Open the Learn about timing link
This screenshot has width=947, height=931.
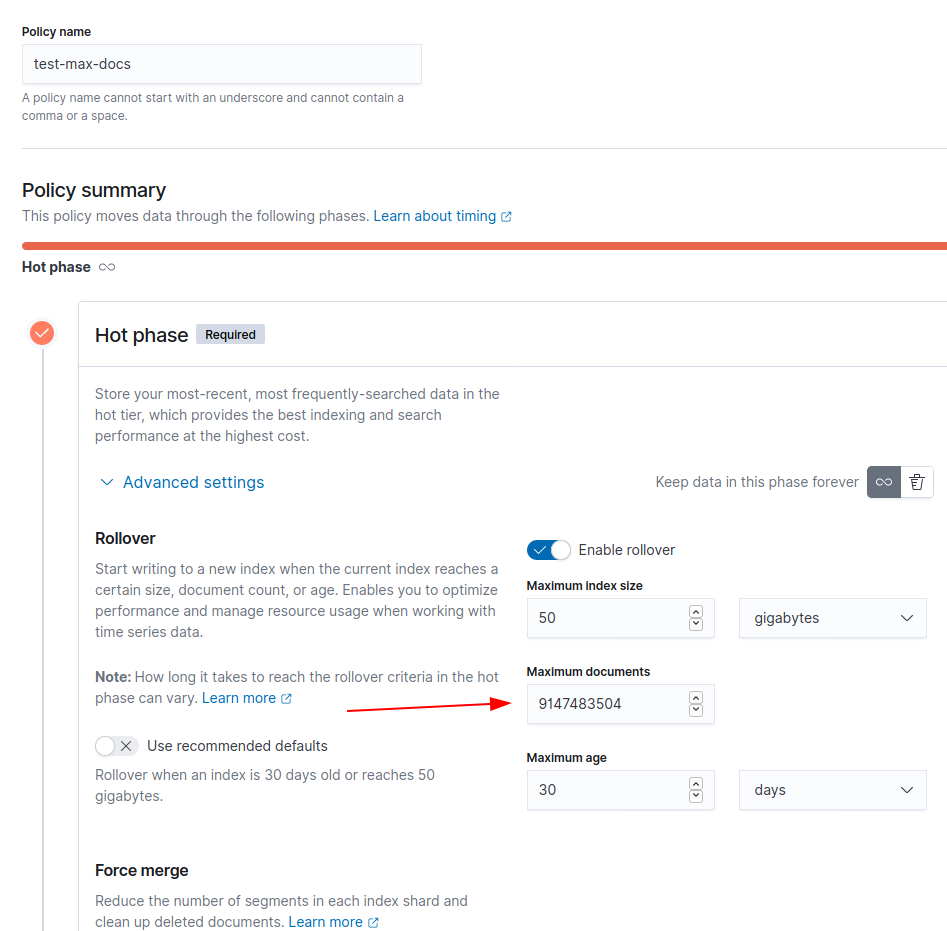435,216
